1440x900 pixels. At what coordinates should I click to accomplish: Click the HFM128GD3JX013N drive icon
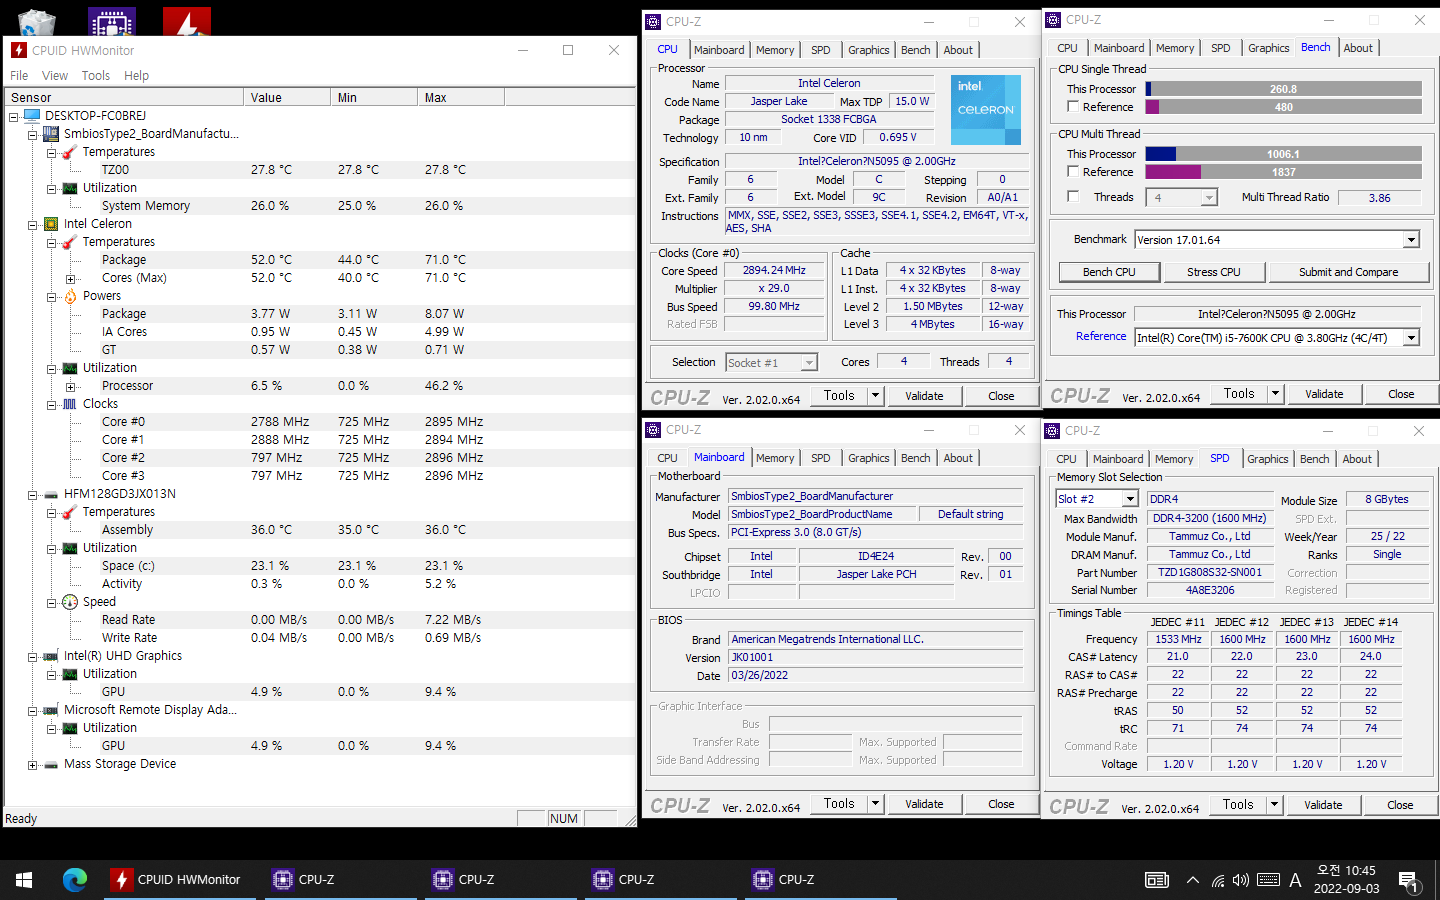tap(51, 494)
